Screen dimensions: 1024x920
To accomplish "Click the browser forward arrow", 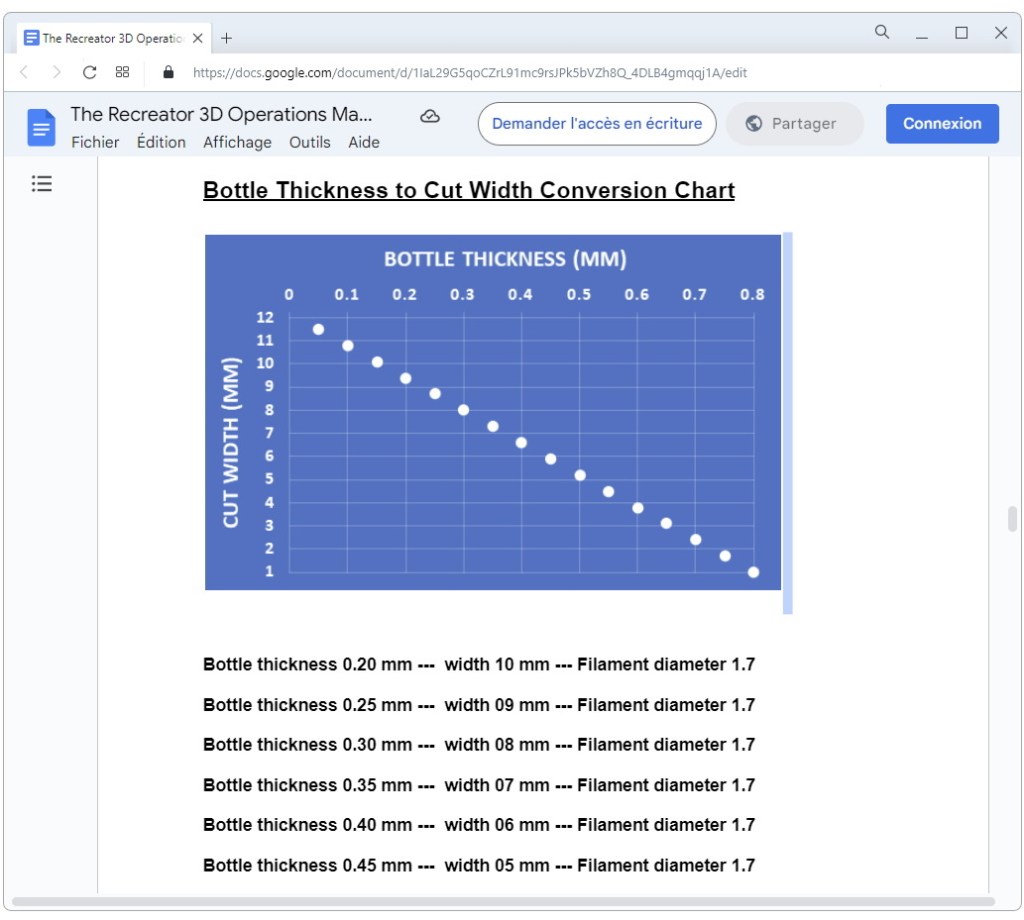I will 56,72.
